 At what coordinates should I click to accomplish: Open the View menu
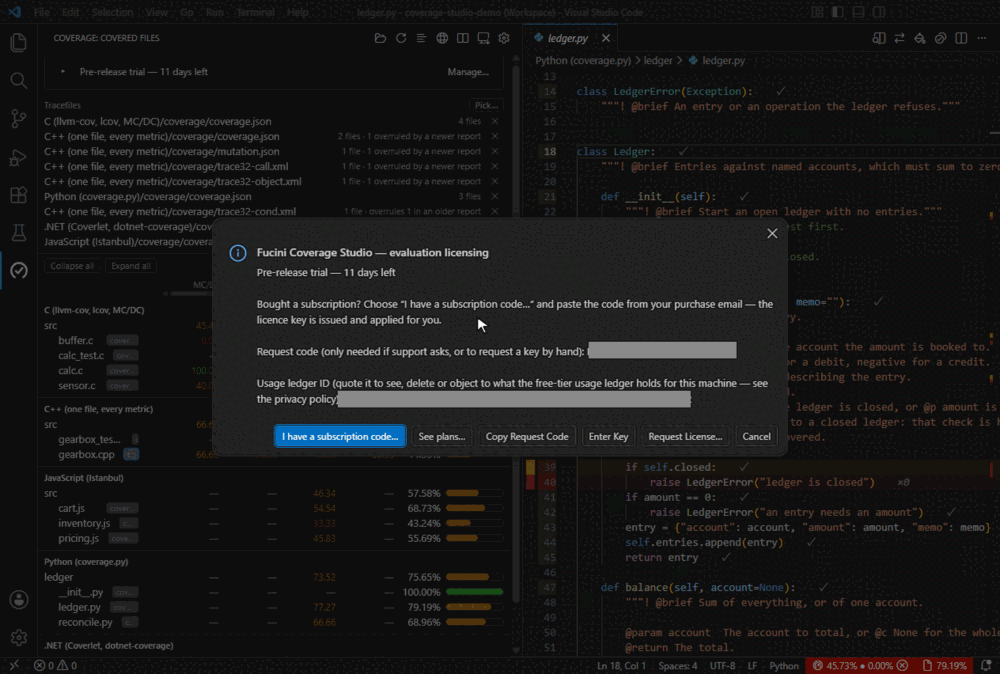click(156, 12)
